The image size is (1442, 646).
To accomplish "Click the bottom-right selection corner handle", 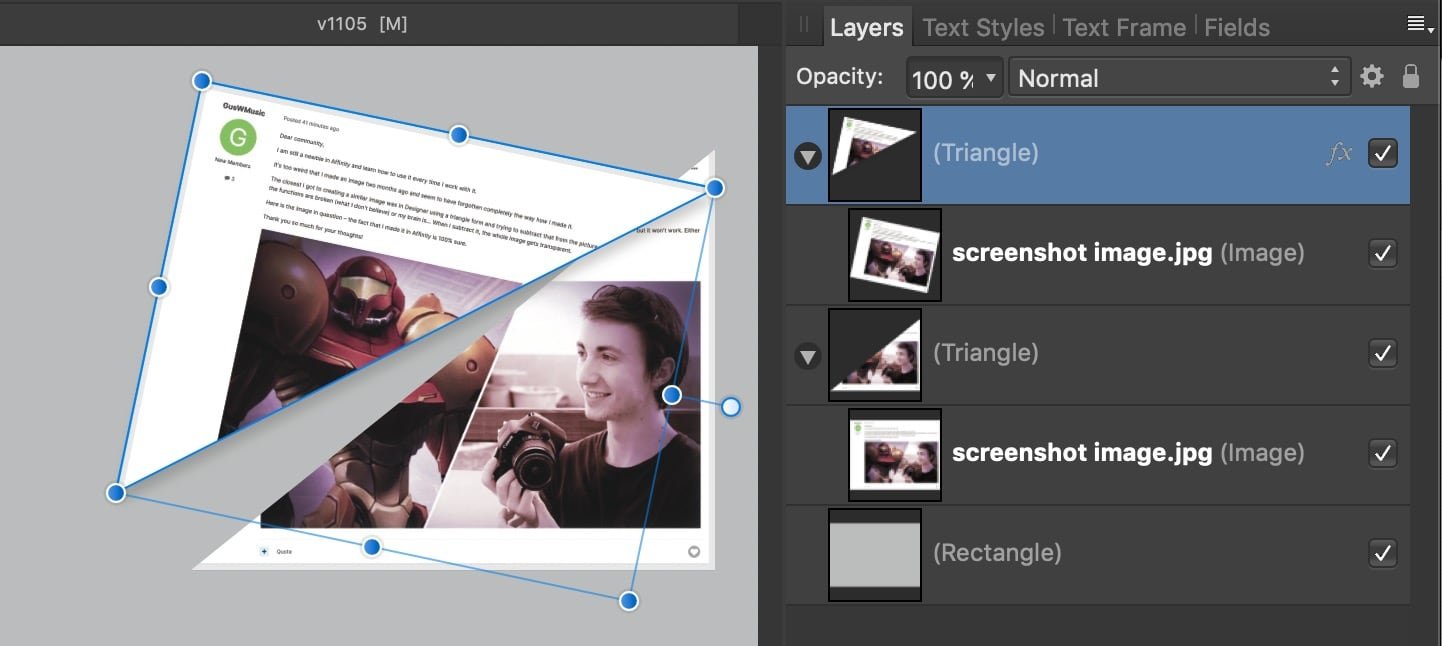I will point(628,601).
